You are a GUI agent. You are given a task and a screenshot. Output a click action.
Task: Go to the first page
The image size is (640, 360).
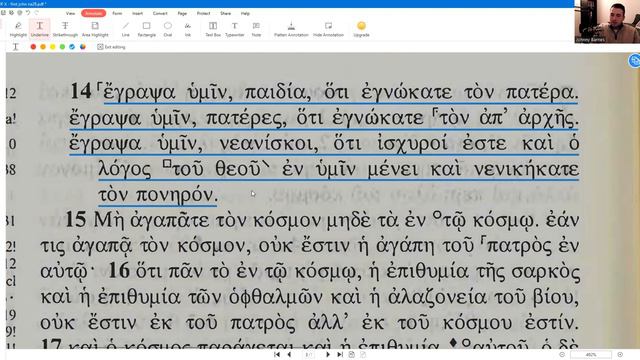coord(277,355)
